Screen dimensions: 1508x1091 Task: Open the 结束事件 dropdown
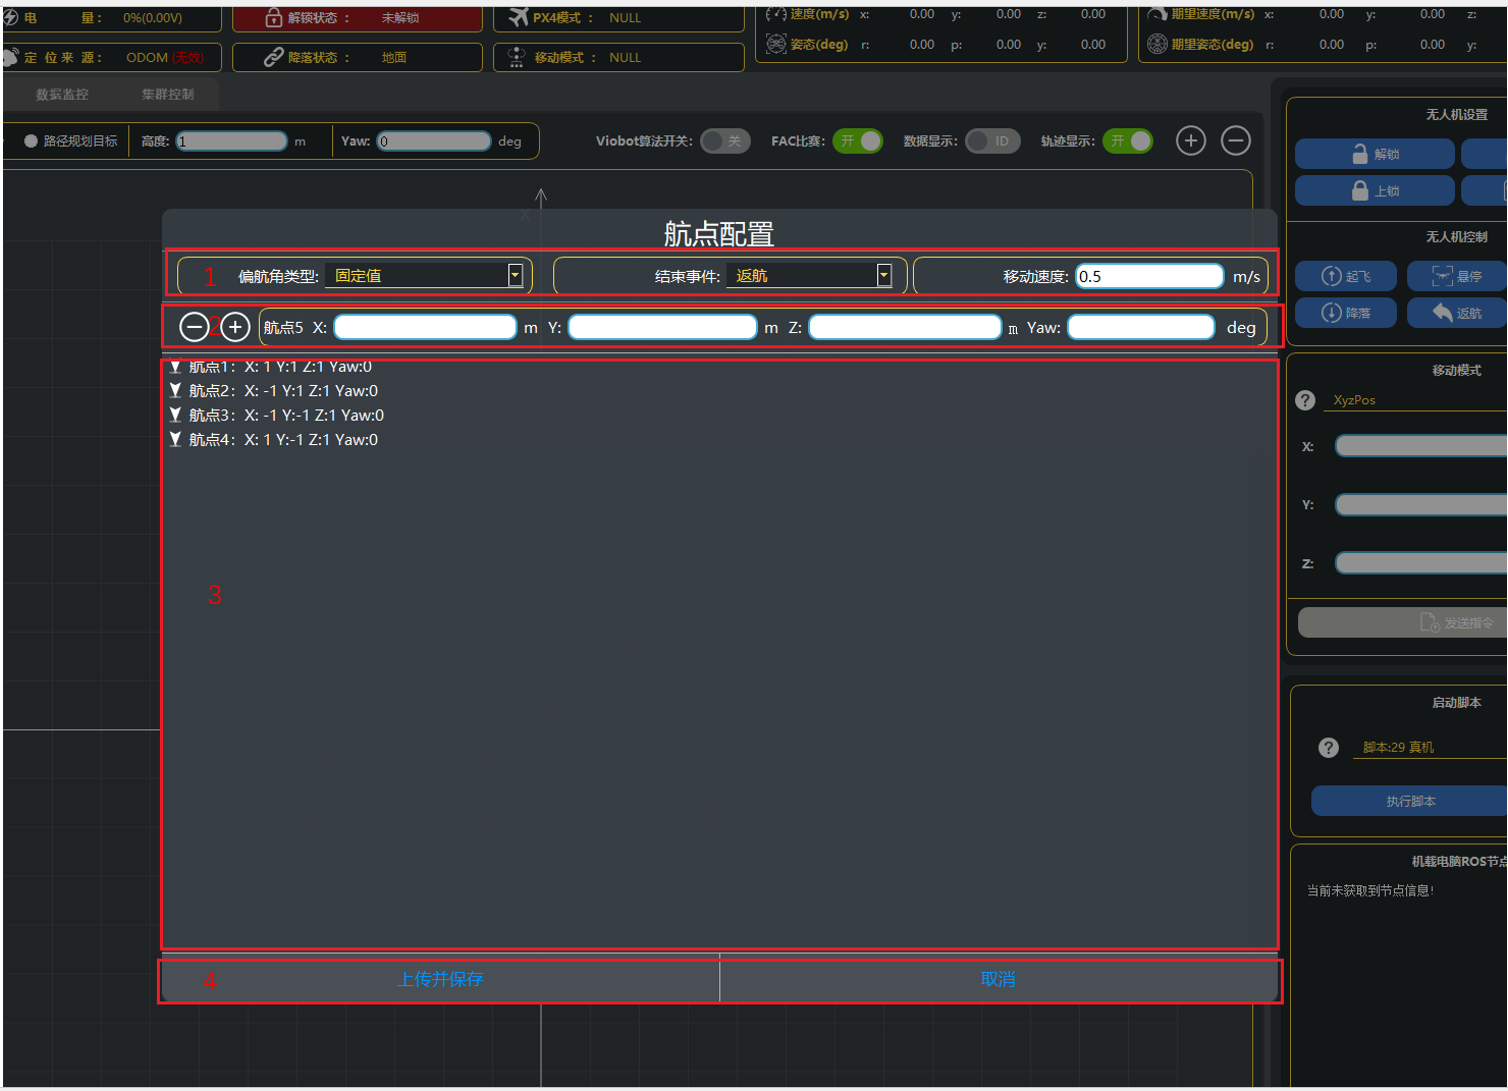tap(809, 275)
